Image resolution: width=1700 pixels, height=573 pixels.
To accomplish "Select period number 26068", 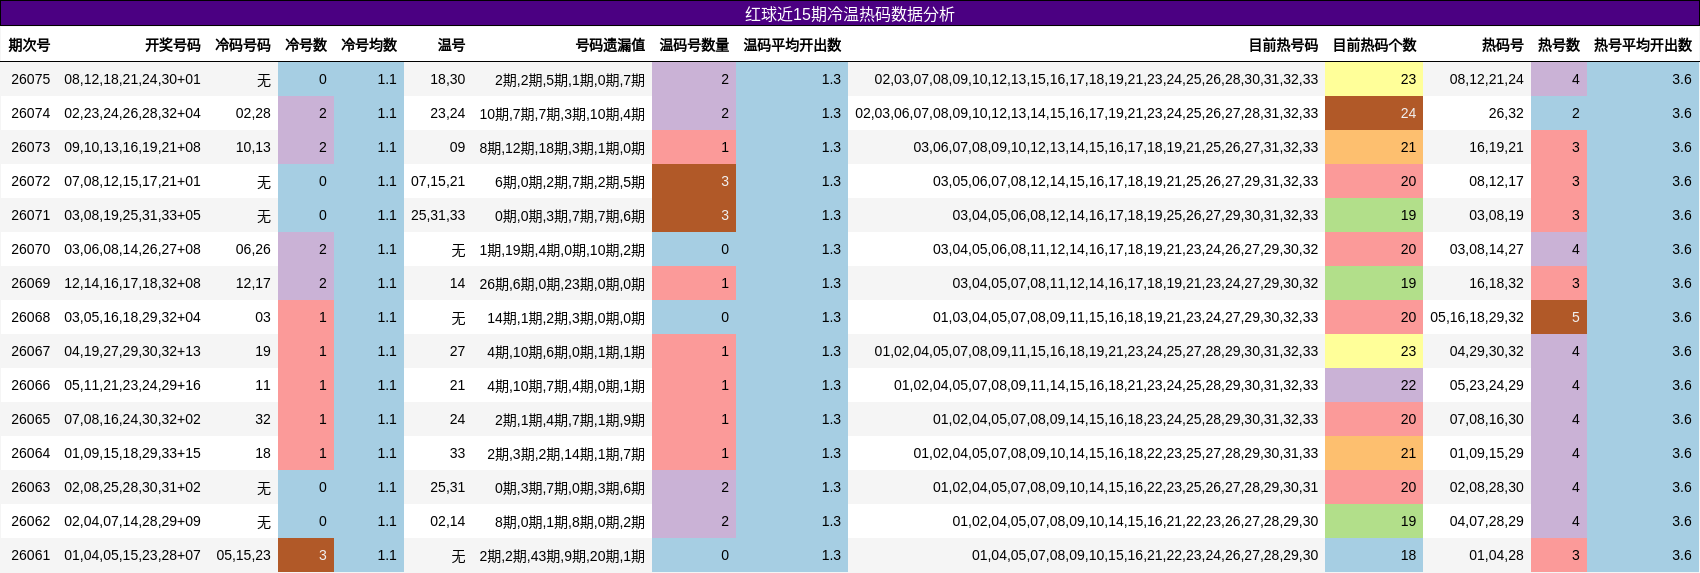I will 30,317.
